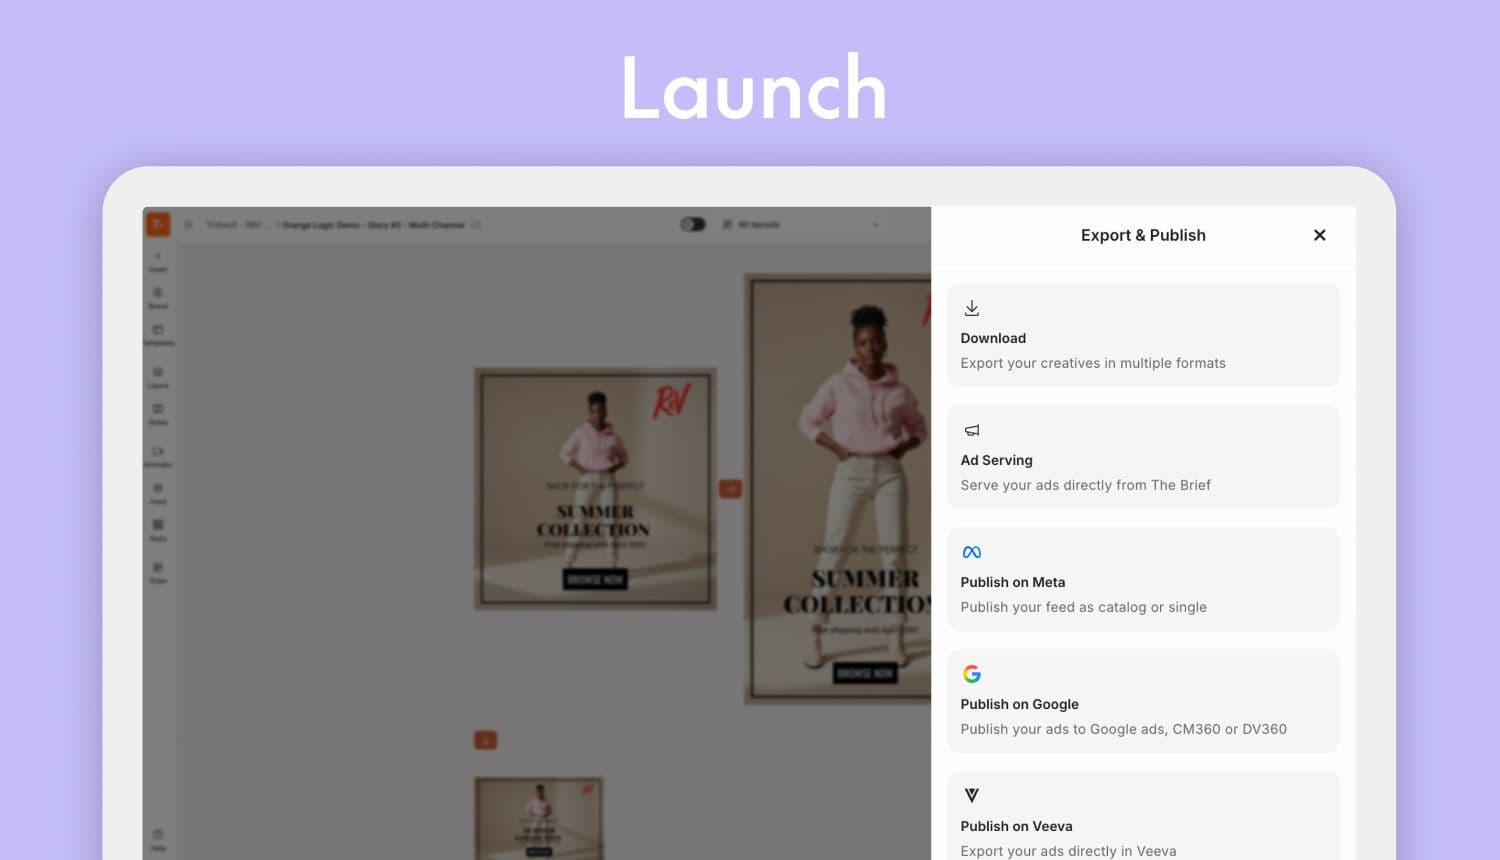The image size is (1500, 860).
Task: Open Templates from the left sidebar
Action: 158,335
